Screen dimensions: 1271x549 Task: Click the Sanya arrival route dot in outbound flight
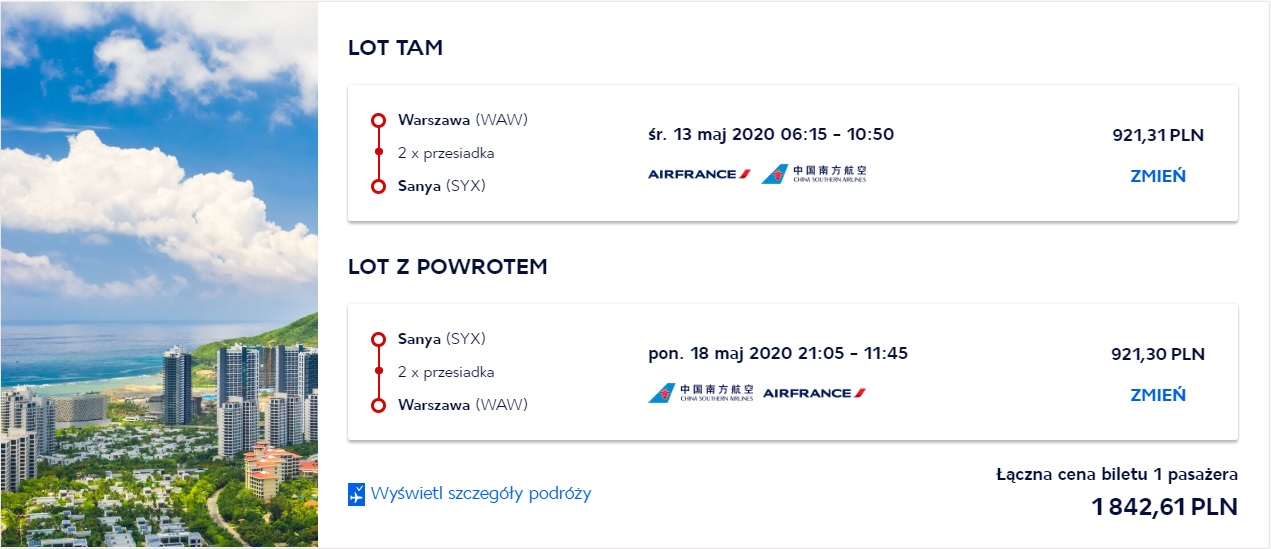tap(378, 186)
